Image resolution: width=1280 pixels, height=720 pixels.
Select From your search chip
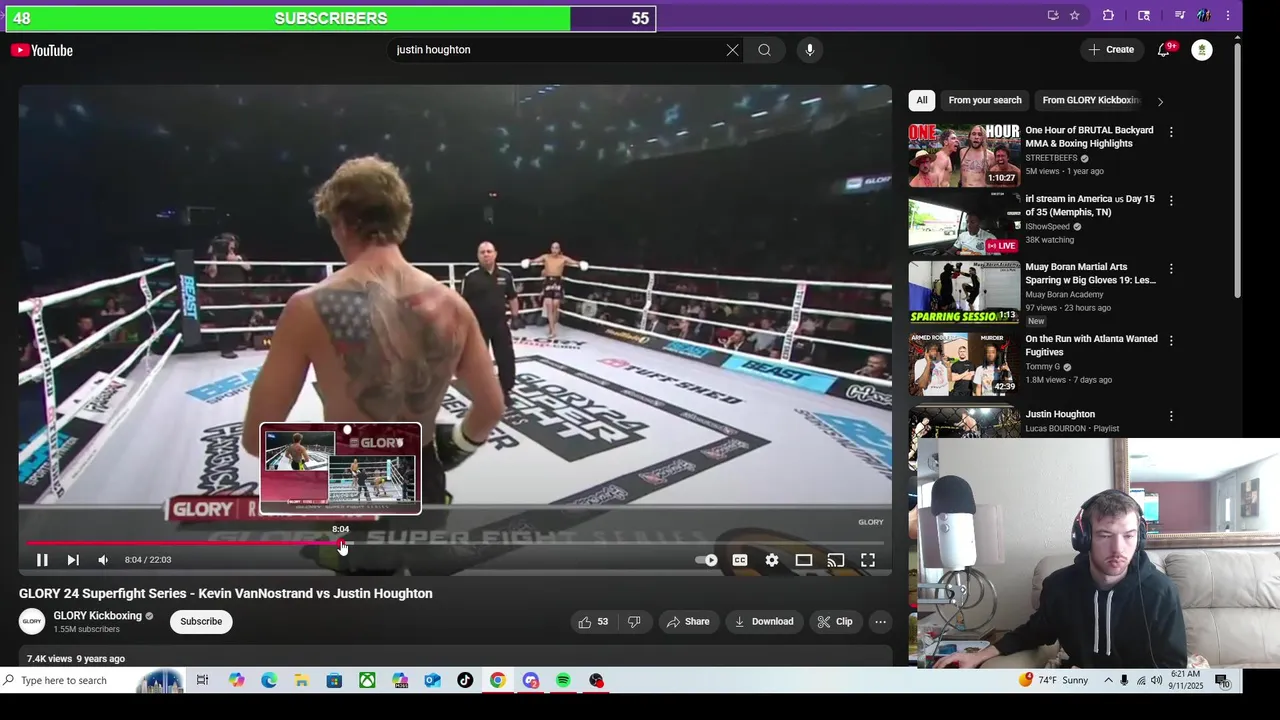[985, 100]
